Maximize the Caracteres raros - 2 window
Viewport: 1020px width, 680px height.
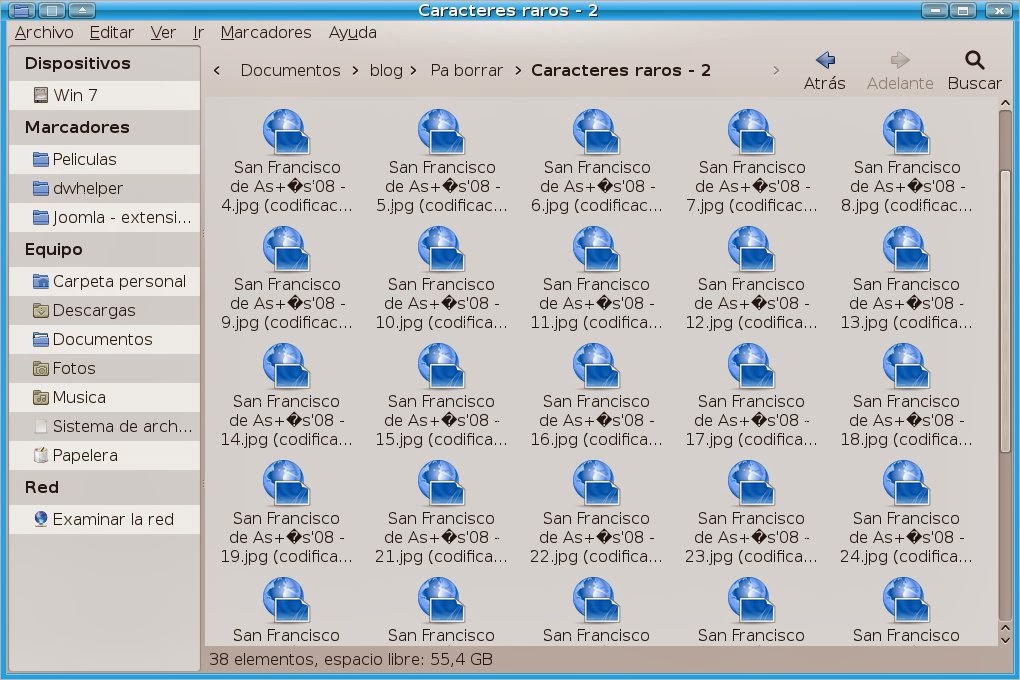(963, 10)
